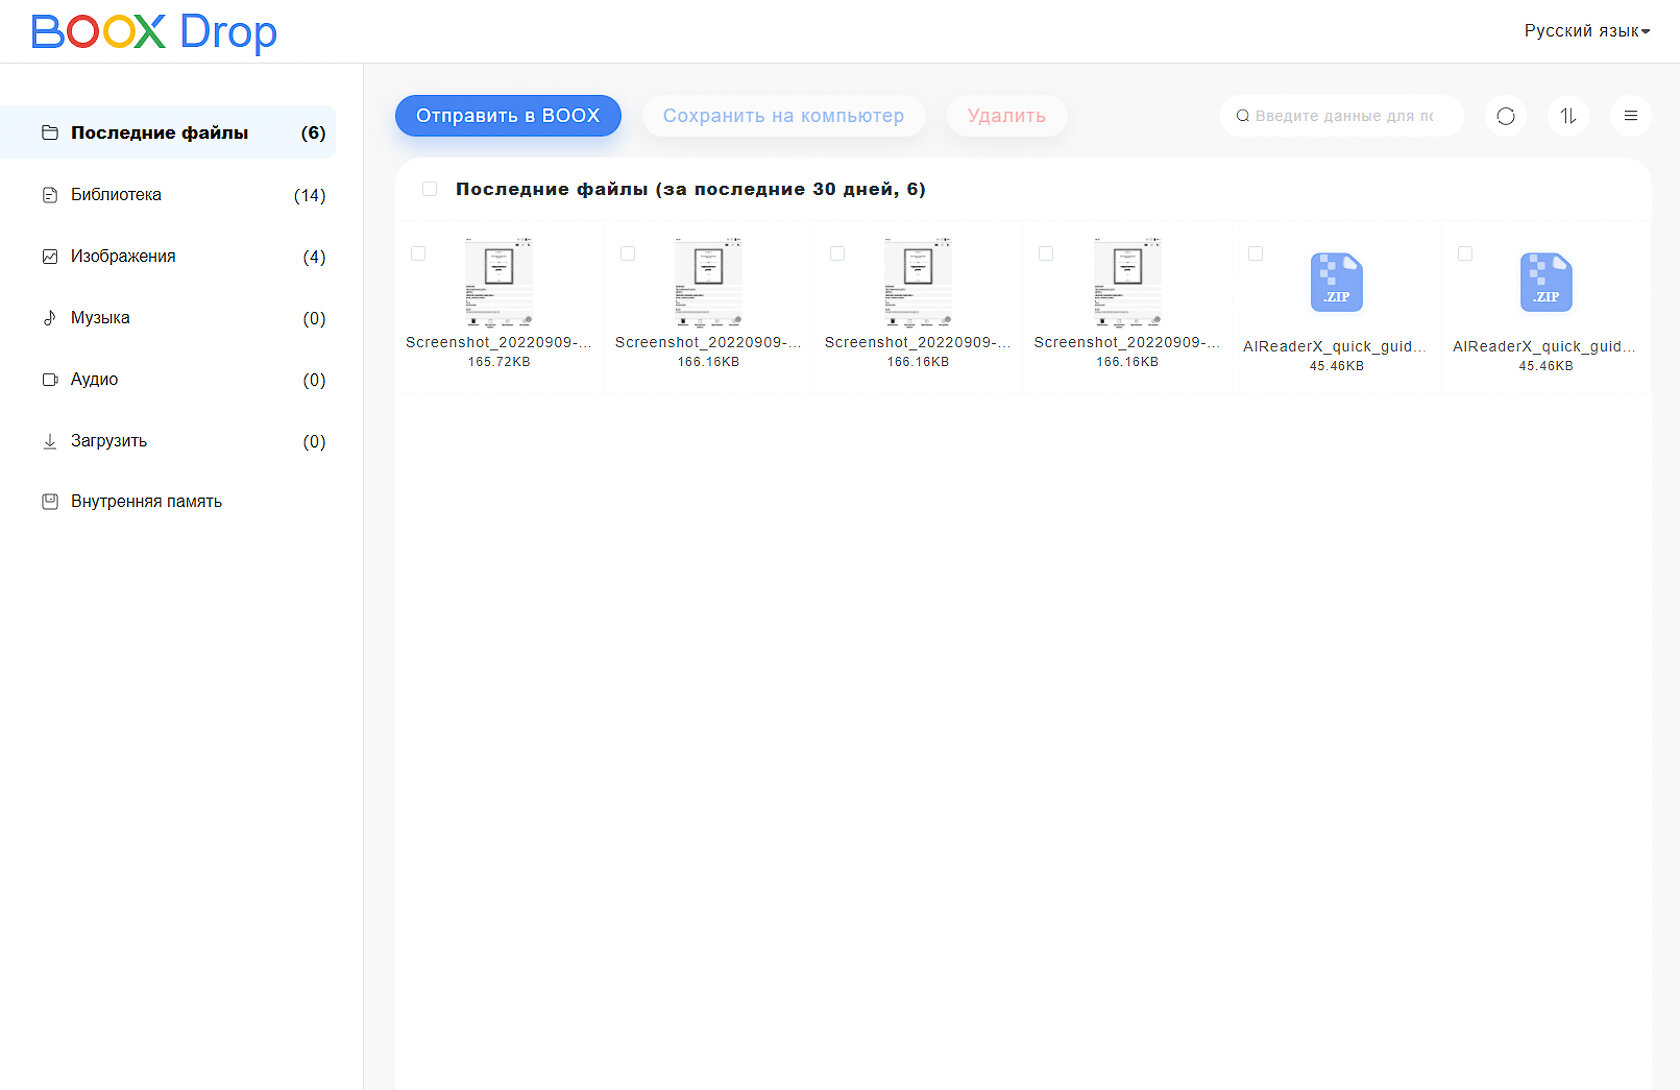This screenshot has height=1090, width=1680.
Task: Switch to list view using the lines icon
Action: pos(1630,116)
